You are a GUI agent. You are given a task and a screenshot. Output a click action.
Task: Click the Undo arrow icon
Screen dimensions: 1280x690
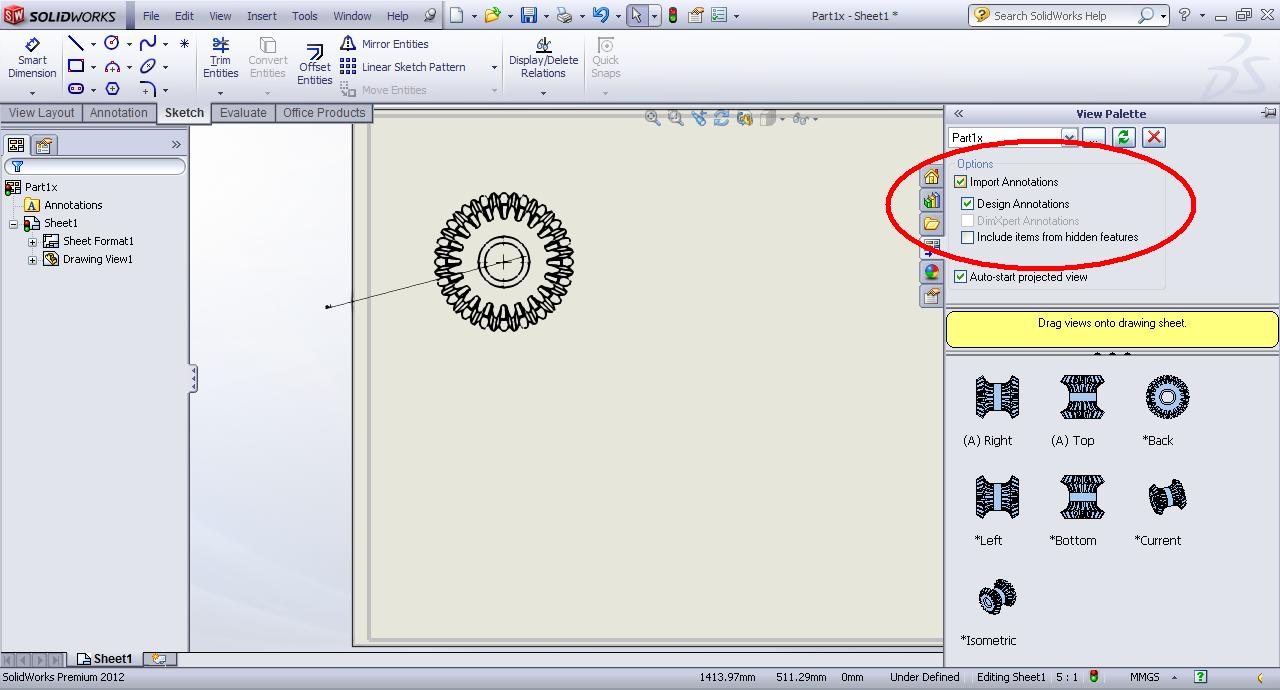(x=600, y=15)
